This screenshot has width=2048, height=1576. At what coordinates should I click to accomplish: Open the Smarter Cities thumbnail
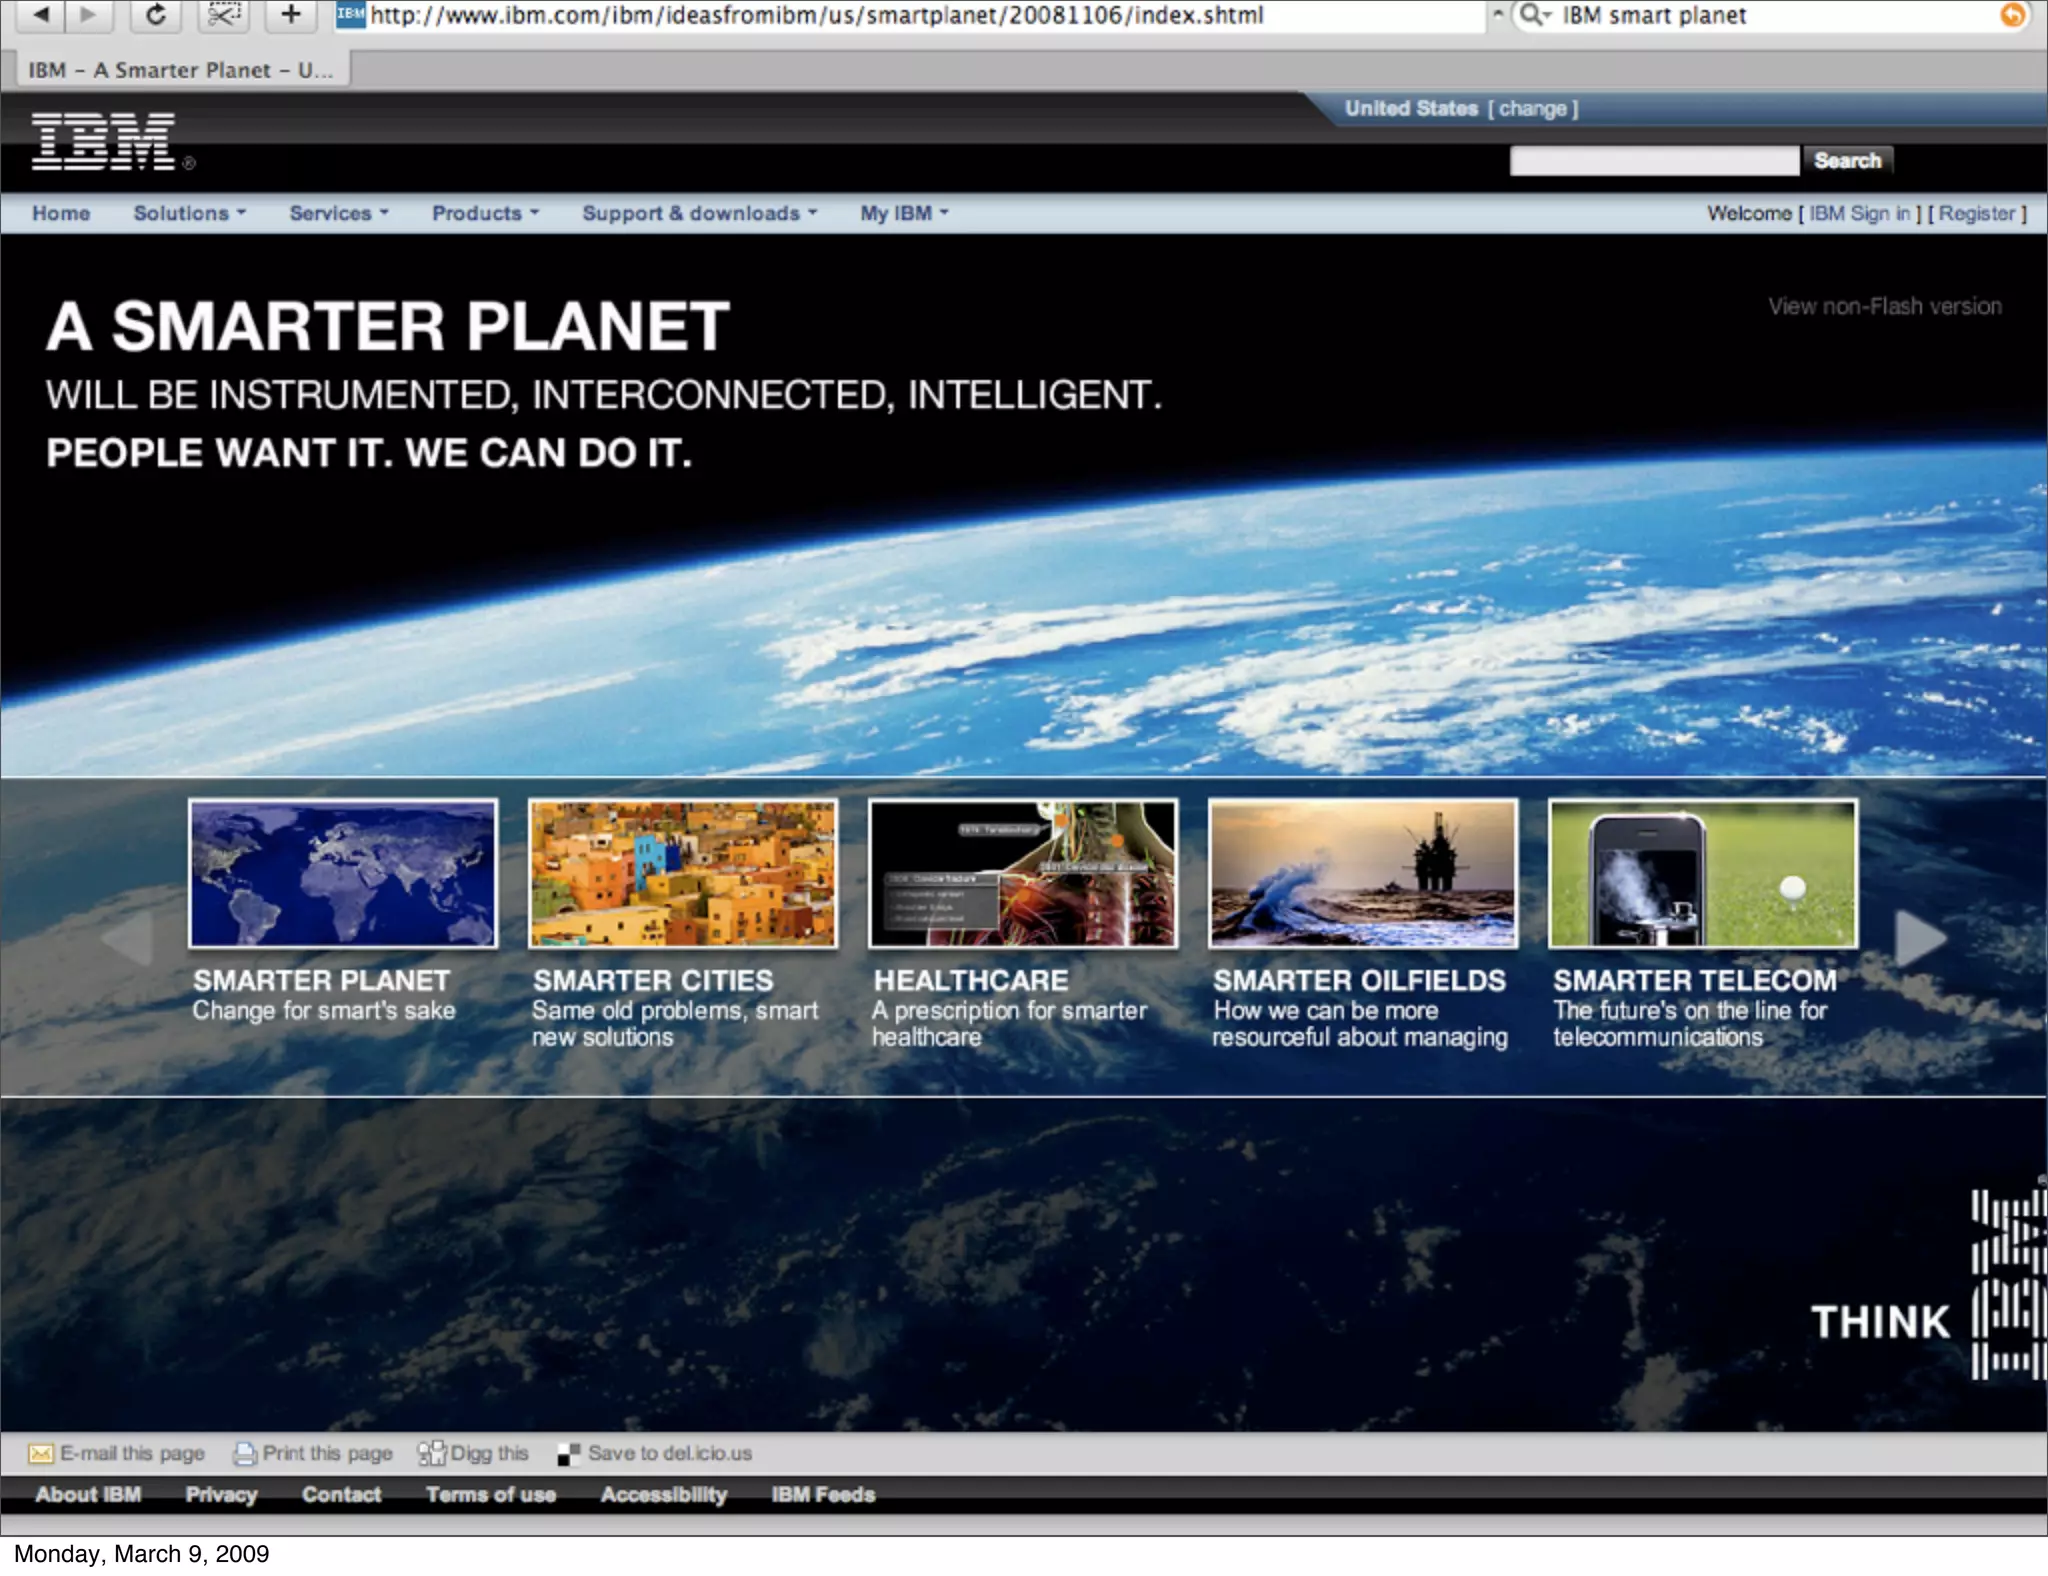(682, 873)
